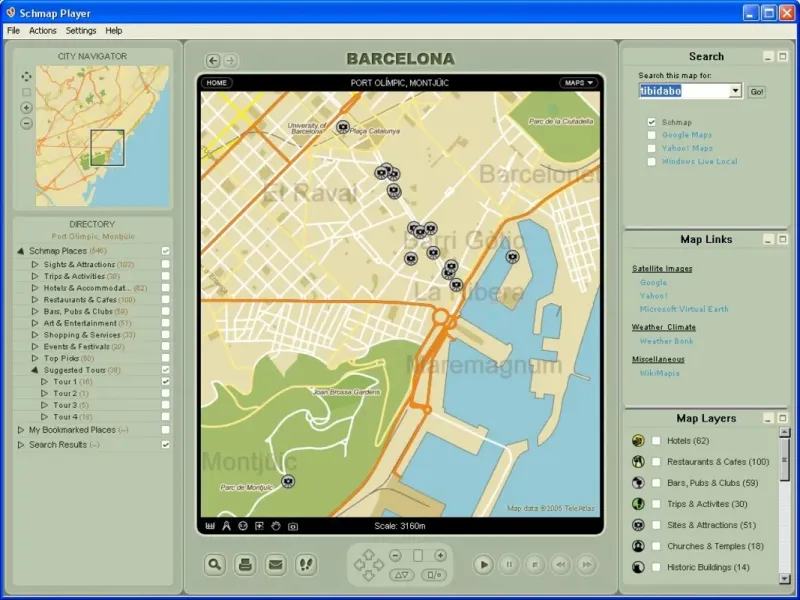Screen dimensions: 800x600
Task: Click pan up arrow in navigation pad
Action: point(368,554)
